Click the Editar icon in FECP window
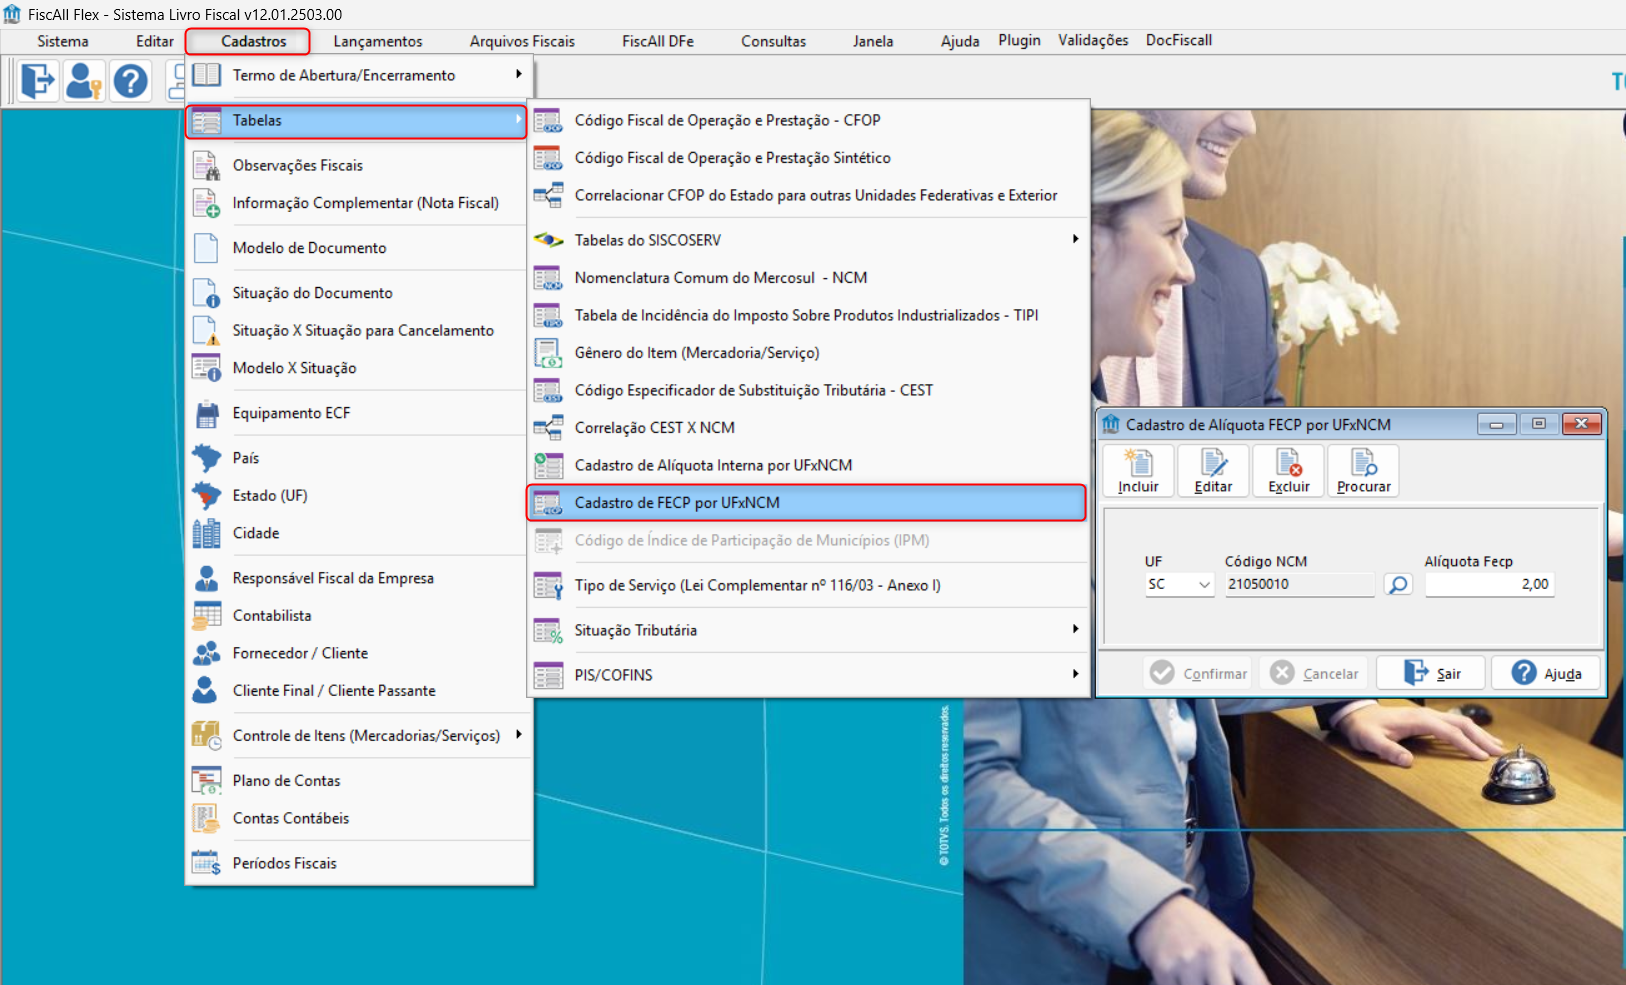The width and height of the screenshot is (1626, 985). pyautogui.click(x=1213, y=471)
